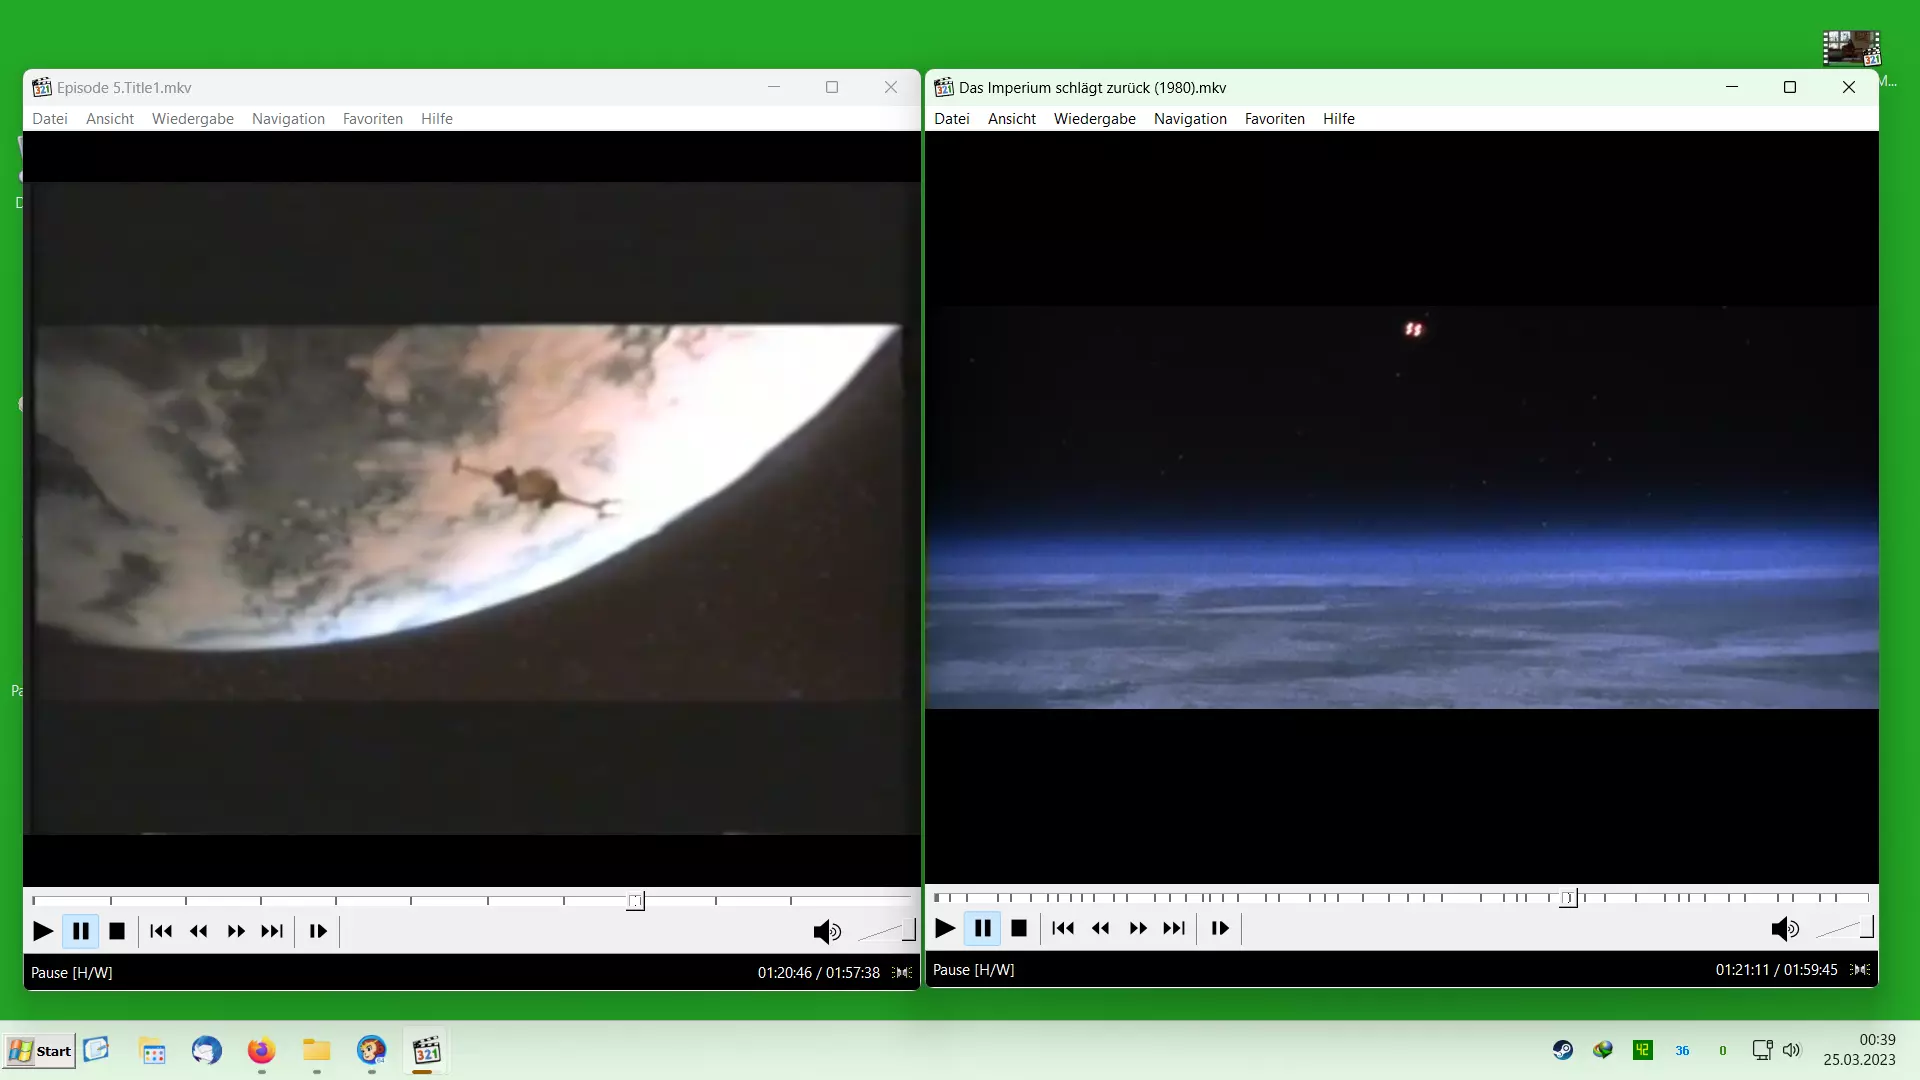Step one frame forward in Episode 5 window
This screenshot has height=1080, width=1920.
(x=318, y=931)
